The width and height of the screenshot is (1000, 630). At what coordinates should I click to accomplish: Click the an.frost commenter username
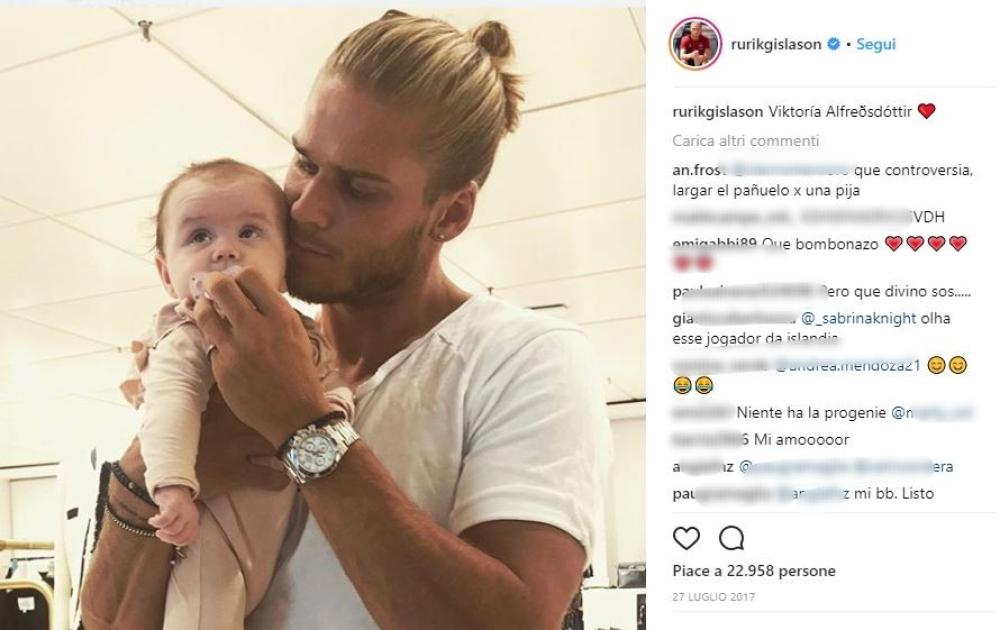(x=700, y=170)
